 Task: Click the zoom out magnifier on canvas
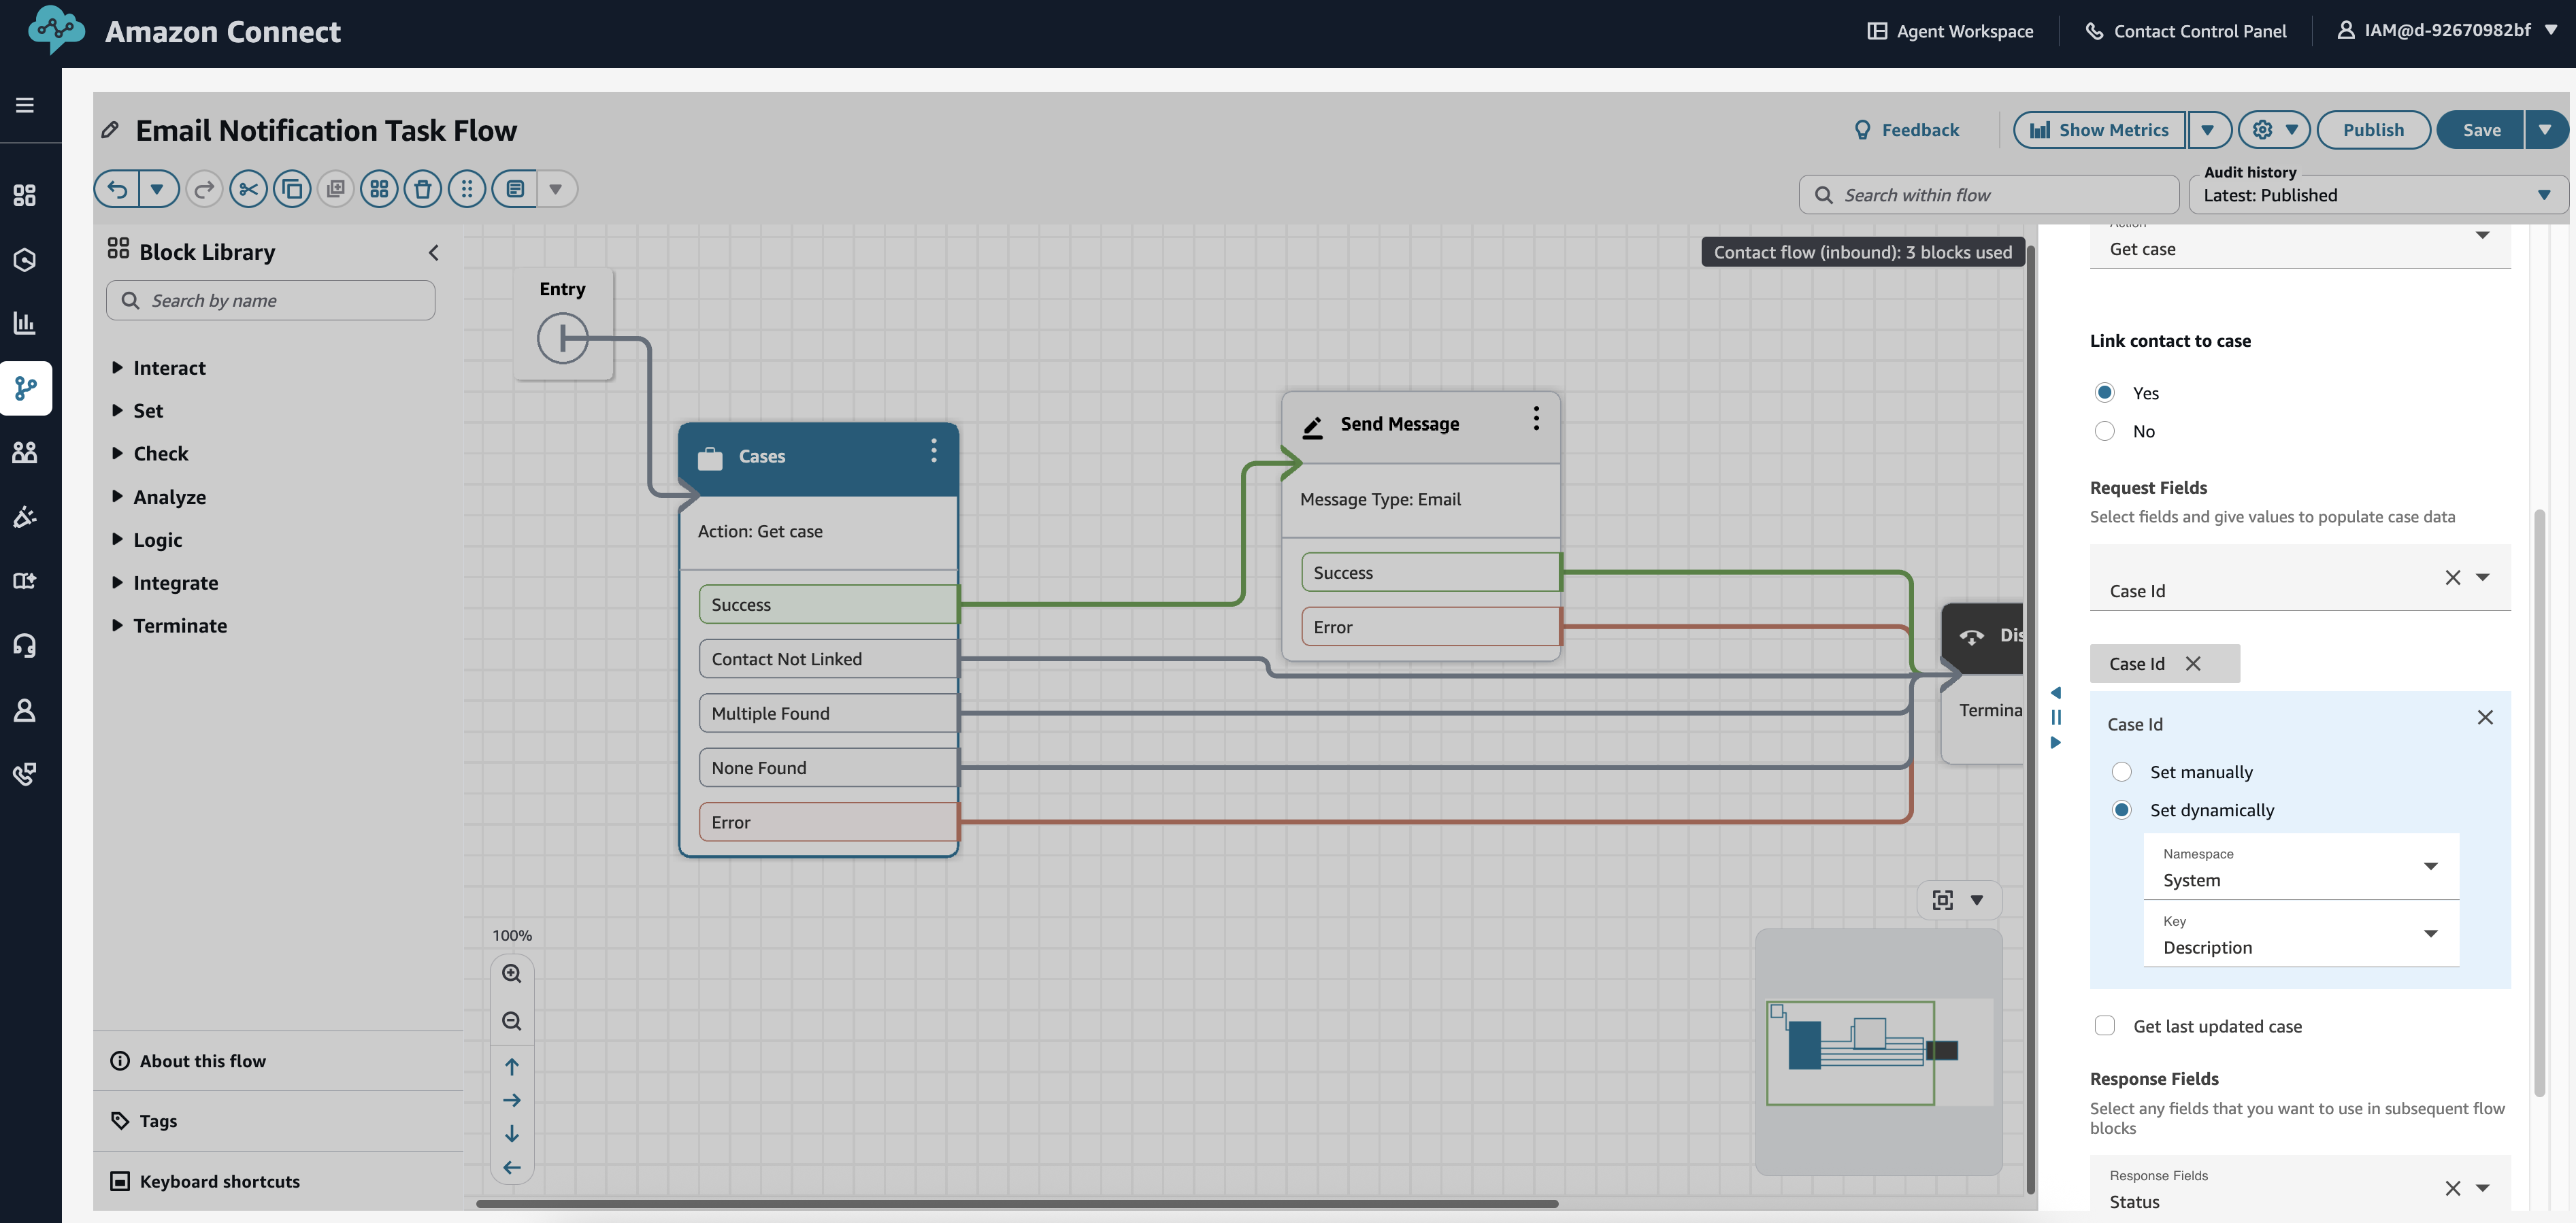[x=512, y=1021]
